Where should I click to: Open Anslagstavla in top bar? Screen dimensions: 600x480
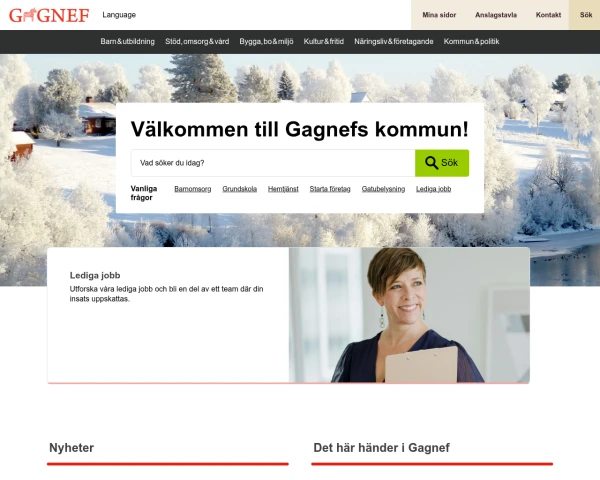[496, 15]
